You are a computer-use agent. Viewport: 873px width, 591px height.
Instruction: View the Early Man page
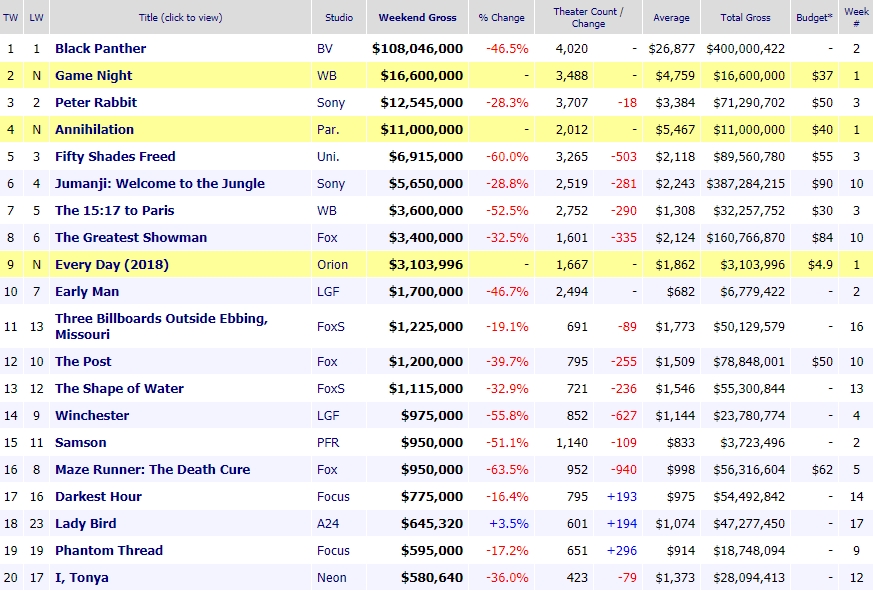click(x=87, y=292)
